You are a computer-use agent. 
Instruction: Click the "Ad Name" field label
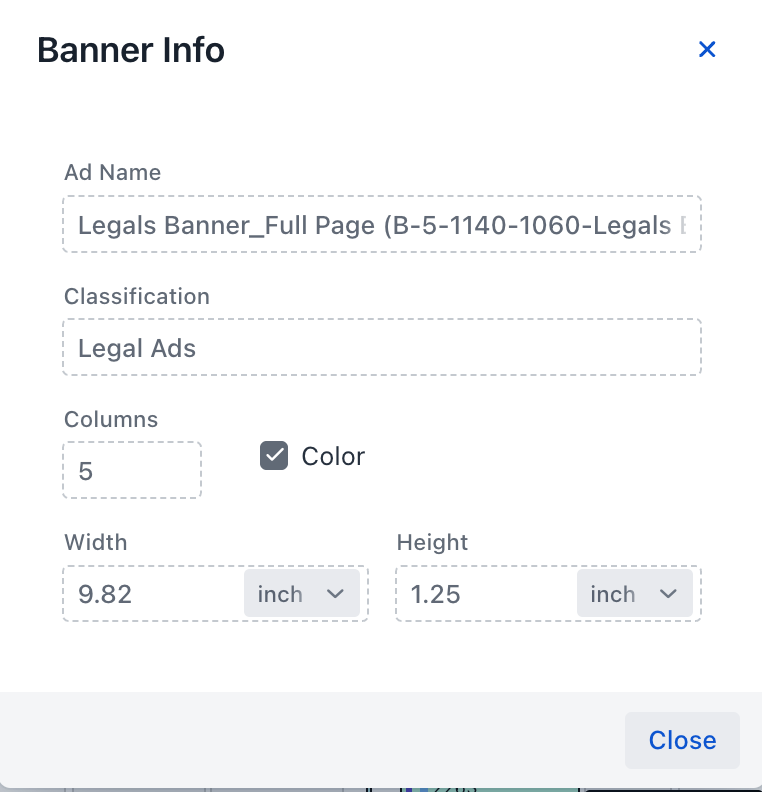pyautogui.click(x=112, y=172)
